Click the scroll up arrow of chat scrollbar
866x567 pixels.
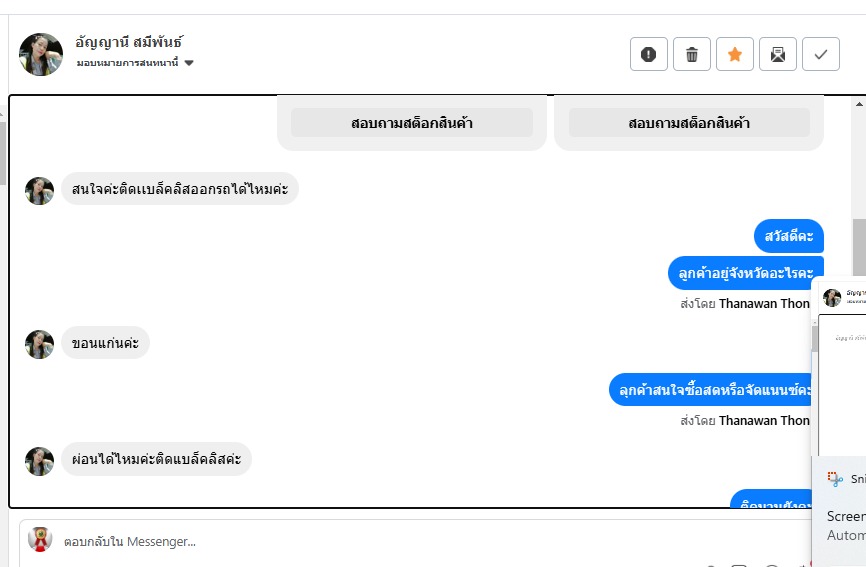click(x=859, y=103)
